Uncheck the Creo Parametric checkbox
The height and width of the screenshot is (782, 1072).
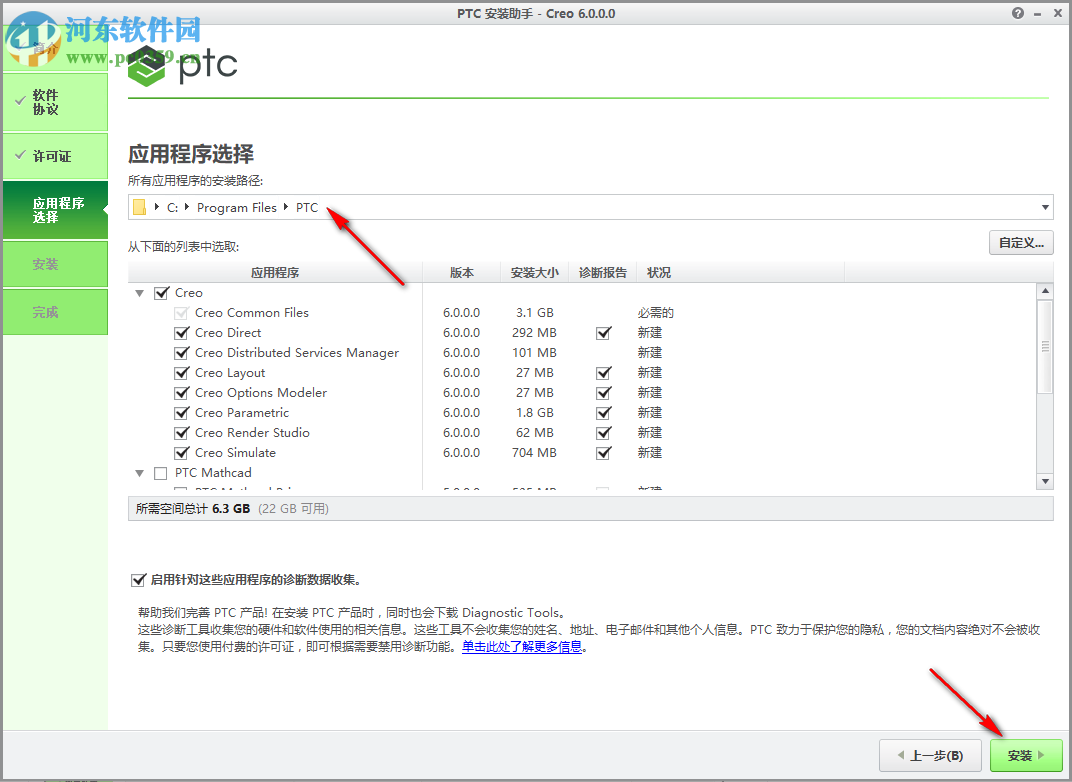point(181,412)
